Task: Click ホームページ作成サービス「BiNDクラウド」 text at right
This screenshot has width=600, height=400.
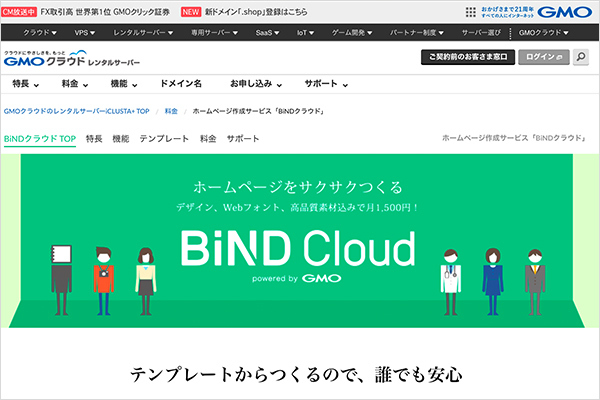Action: [514, 138]
